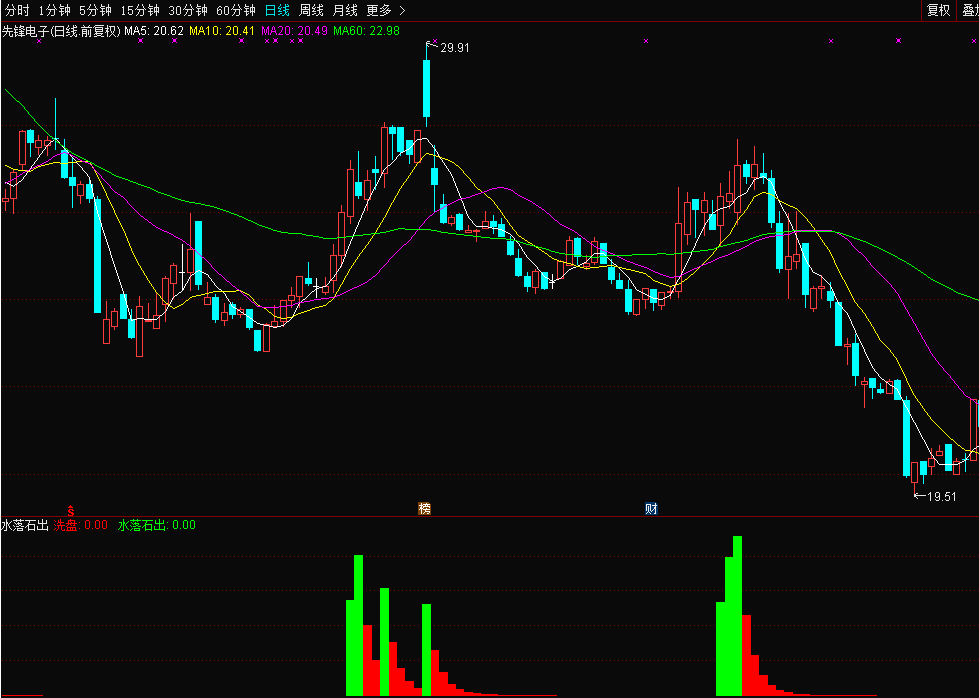Click the green 水落石出: 0.00 value
This screenshot has height=698, width=979.
(x=157, y=525)
